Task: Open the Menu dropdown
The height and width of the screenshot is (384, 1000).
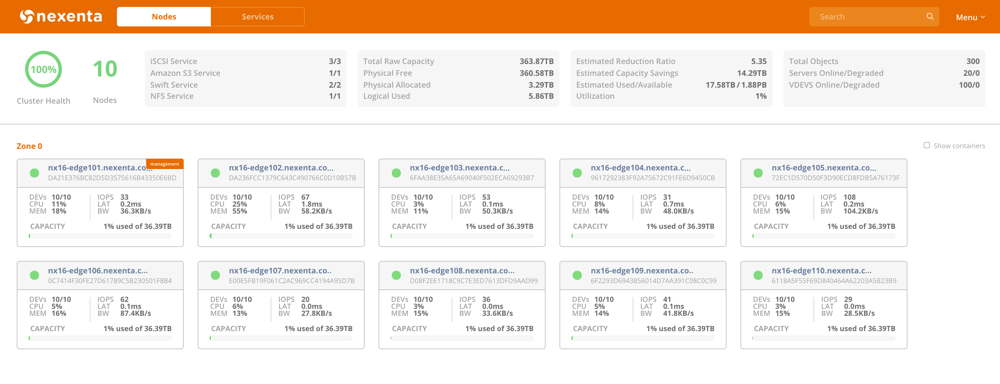Action: tap(970, 17)
